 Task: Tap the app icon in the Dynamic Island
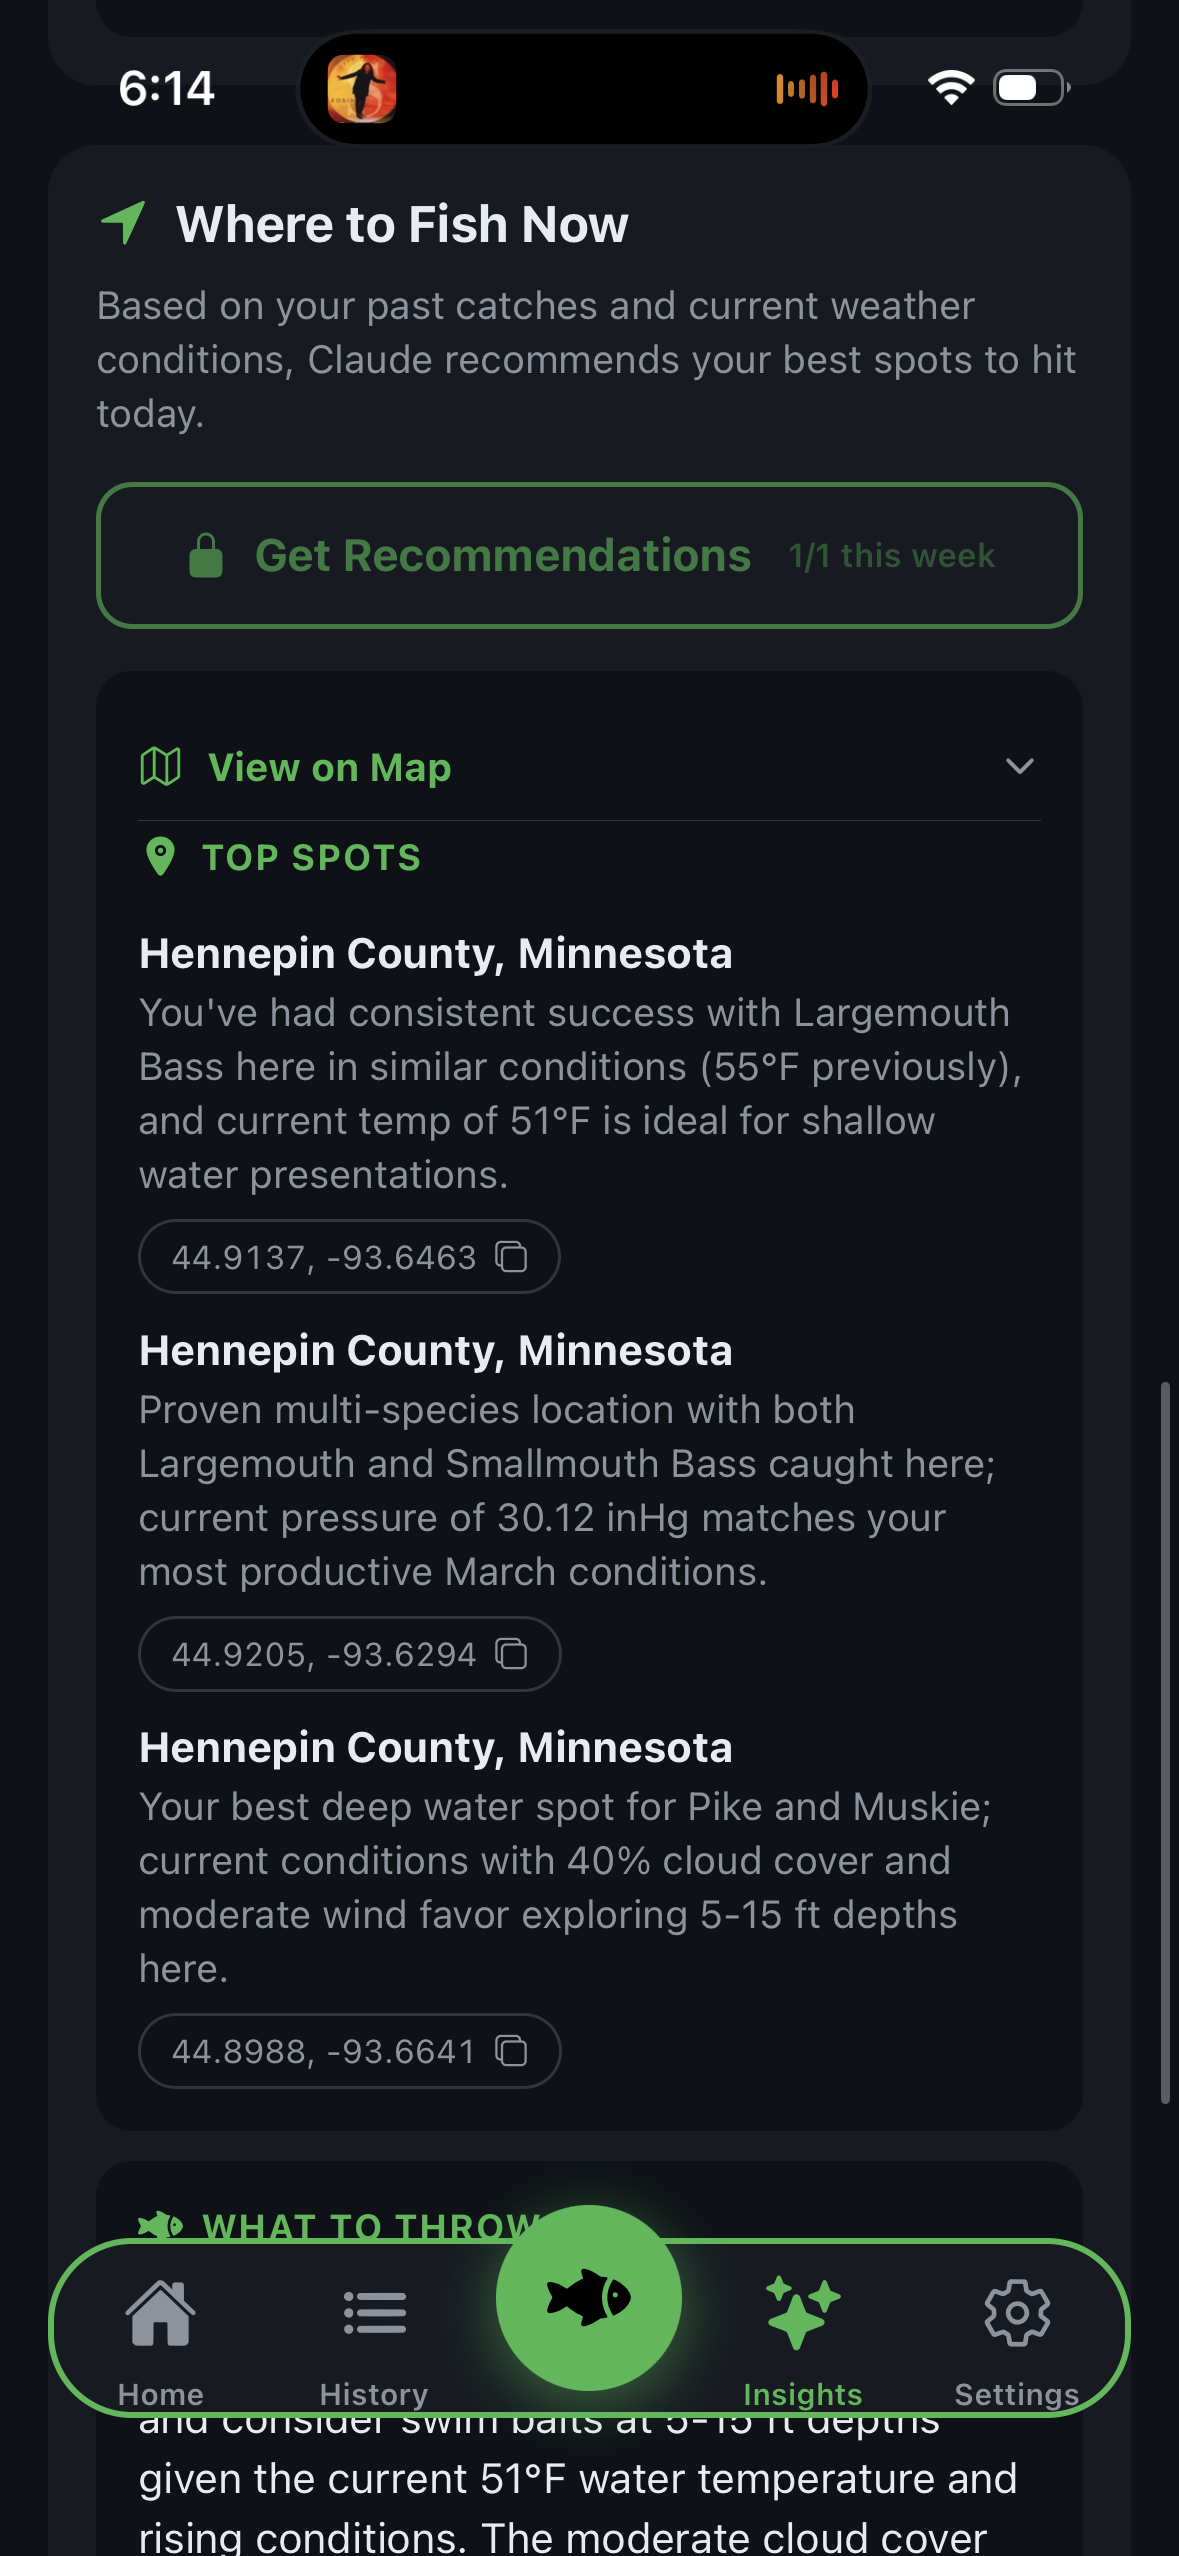click(362, 89)
